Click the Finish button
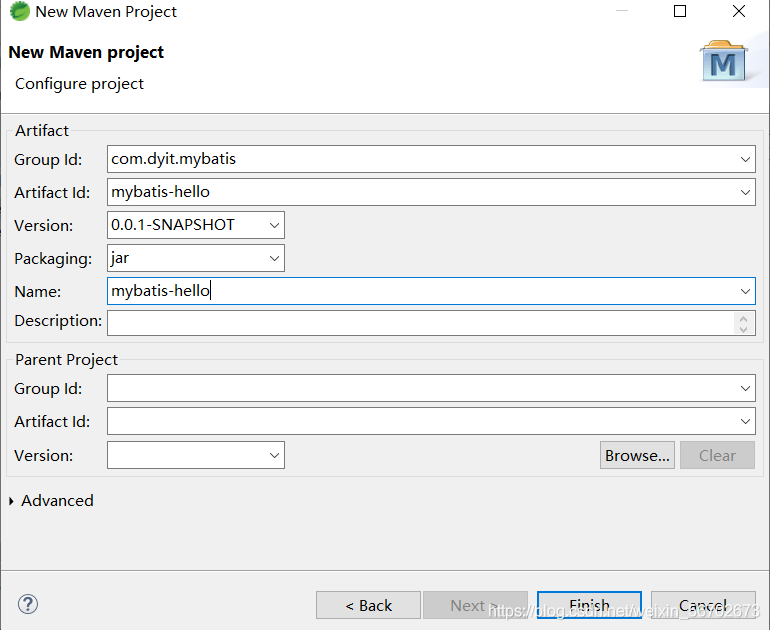Image resolution: width=770 pixels, height=630 pixels. pos(589,605)
